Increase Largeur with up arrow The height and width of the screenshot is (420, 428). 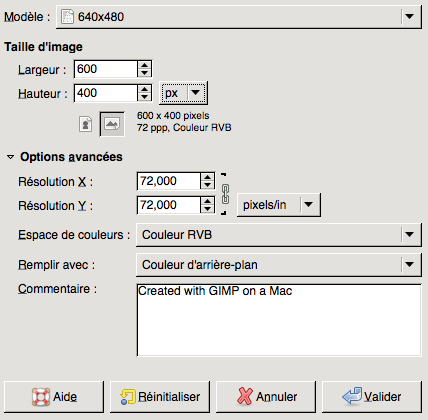coord(144,65)
